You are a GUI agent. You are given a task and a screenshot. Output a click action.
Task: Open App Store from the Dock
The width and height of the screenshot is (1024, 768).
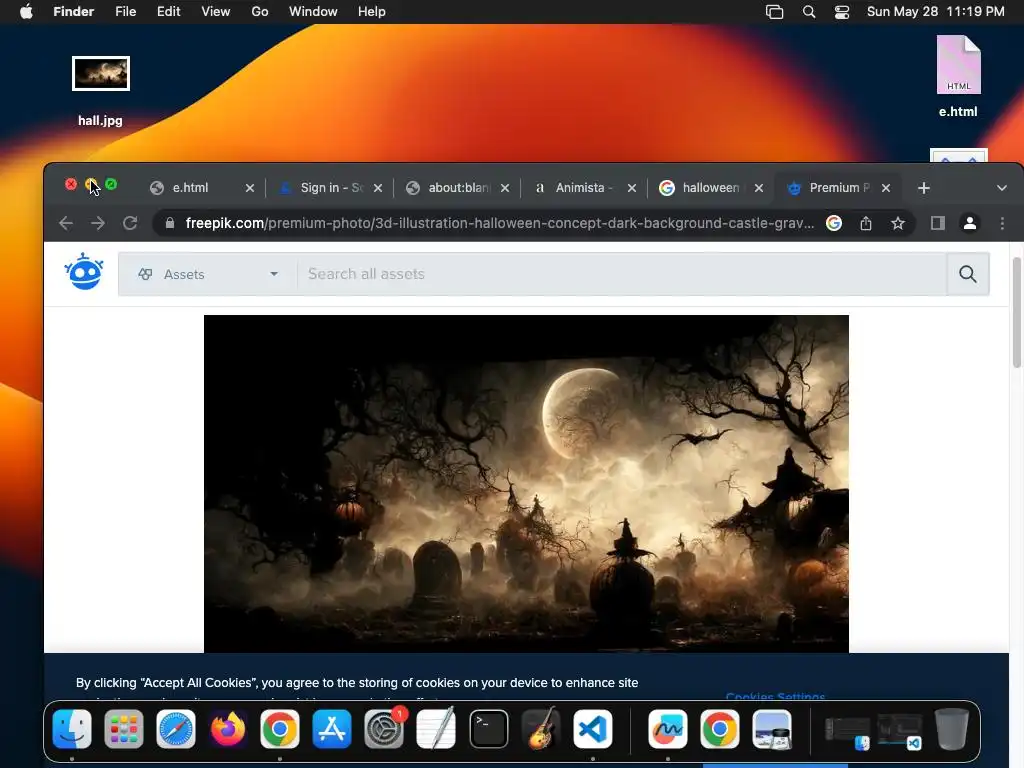[332, 729]
